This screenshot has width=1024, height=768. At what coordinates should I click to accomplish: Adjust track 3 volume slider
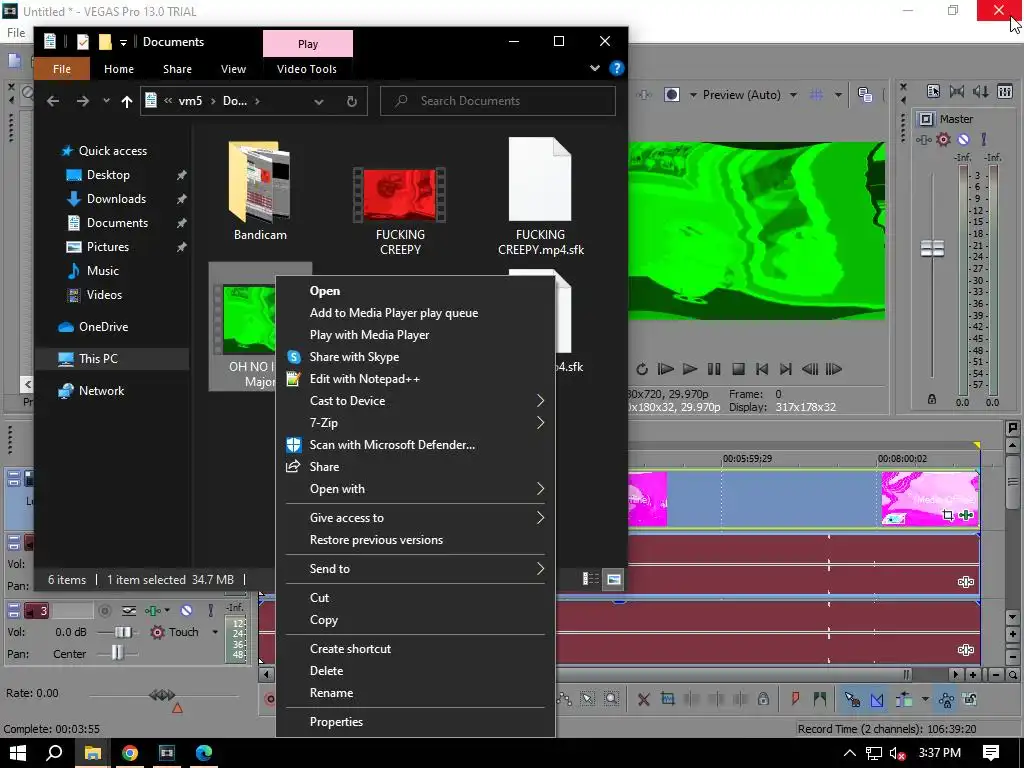[x=123, y=632]
